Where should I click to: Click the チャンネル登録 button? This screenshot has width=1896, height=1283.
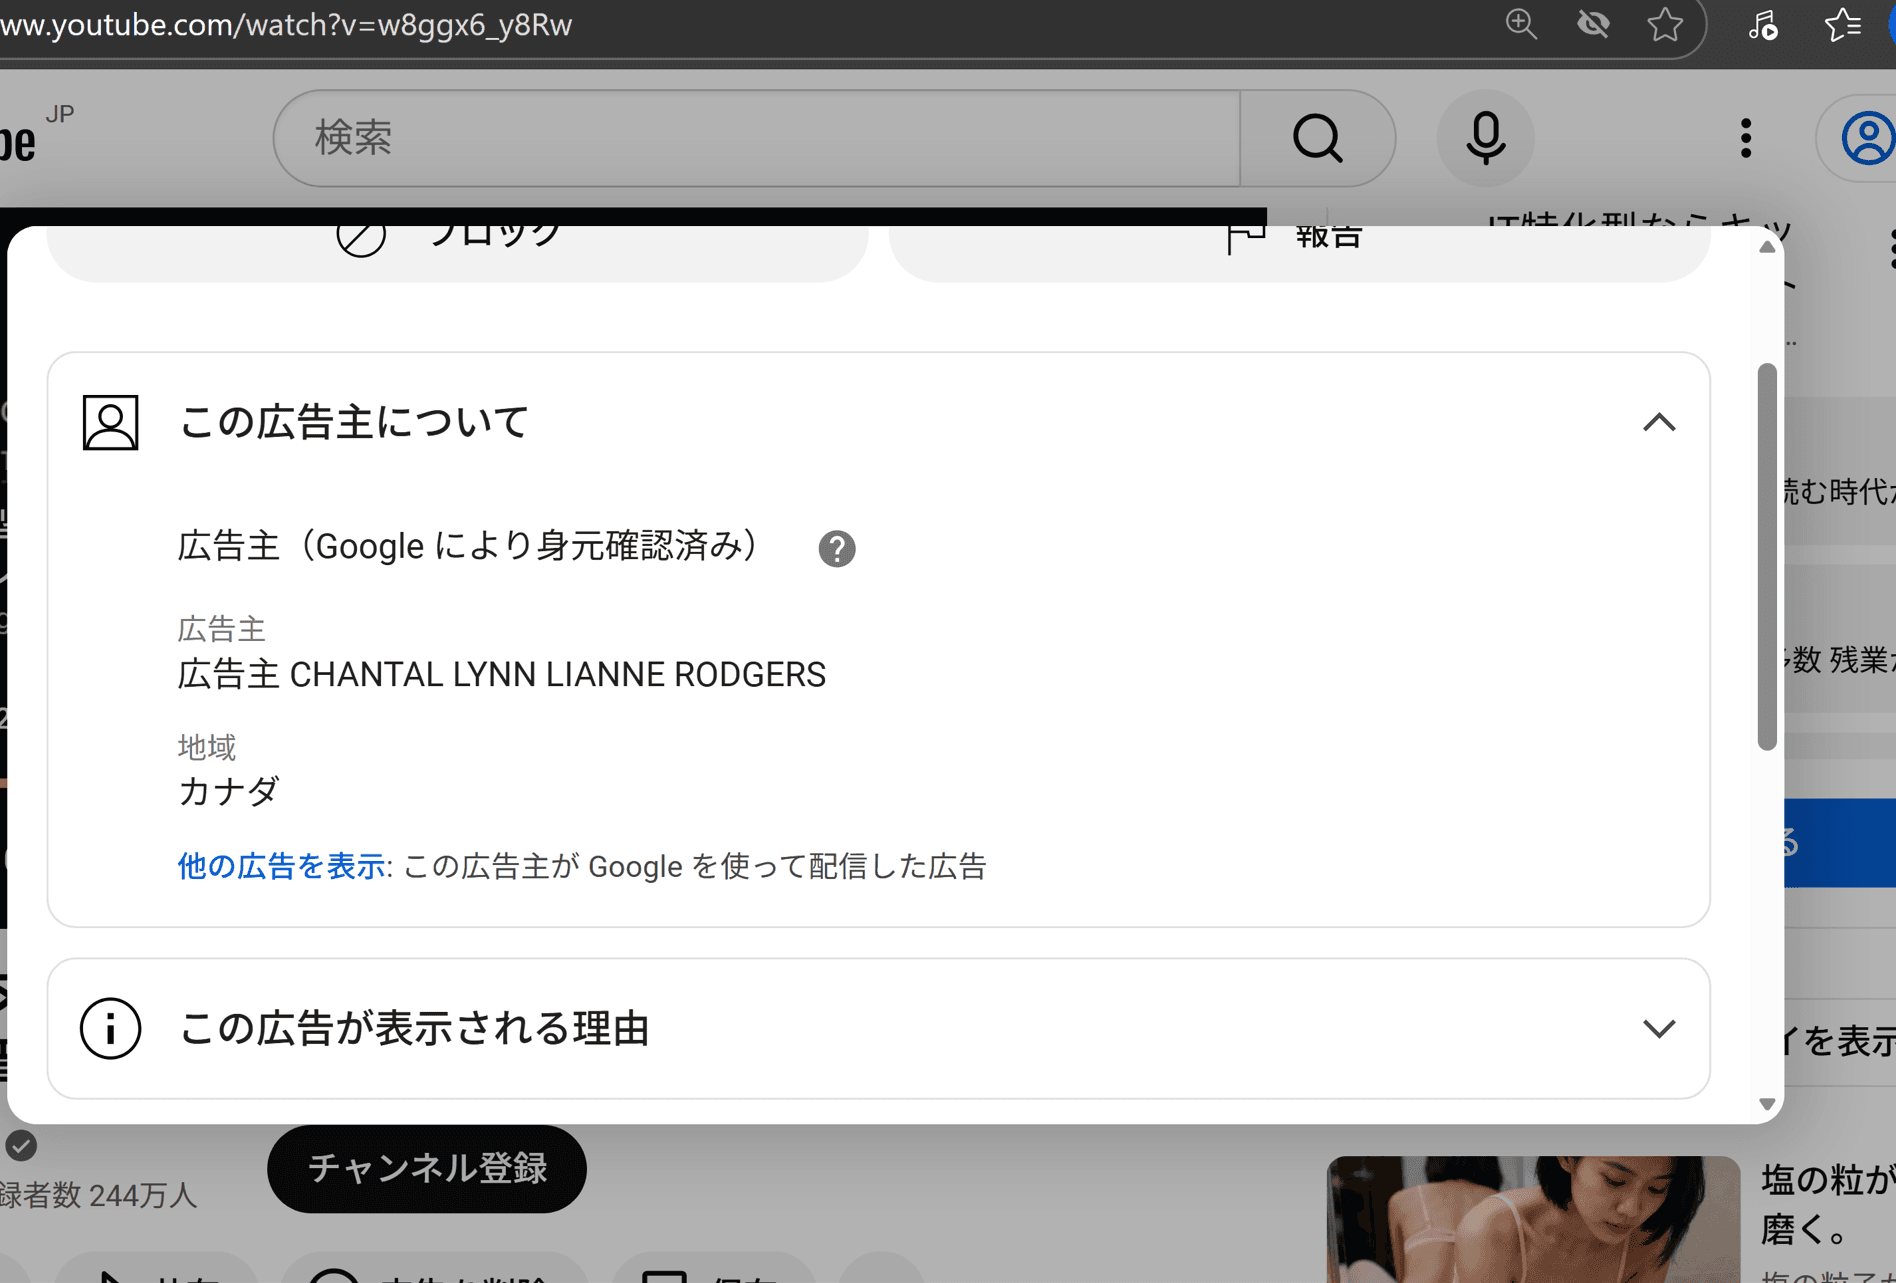(427, 1168)
